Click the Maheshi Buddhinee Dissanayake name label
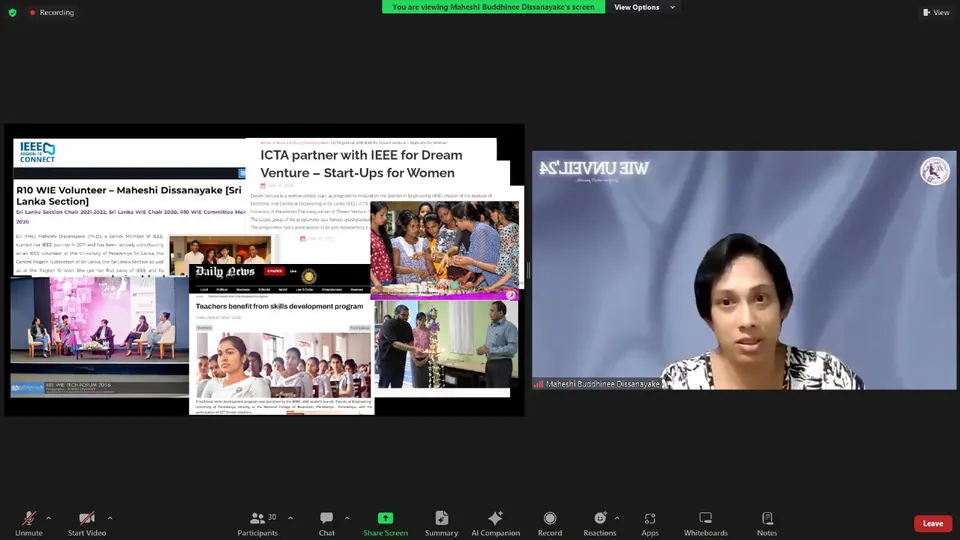Viewport: 960px width, 540px height. (602, 384)
